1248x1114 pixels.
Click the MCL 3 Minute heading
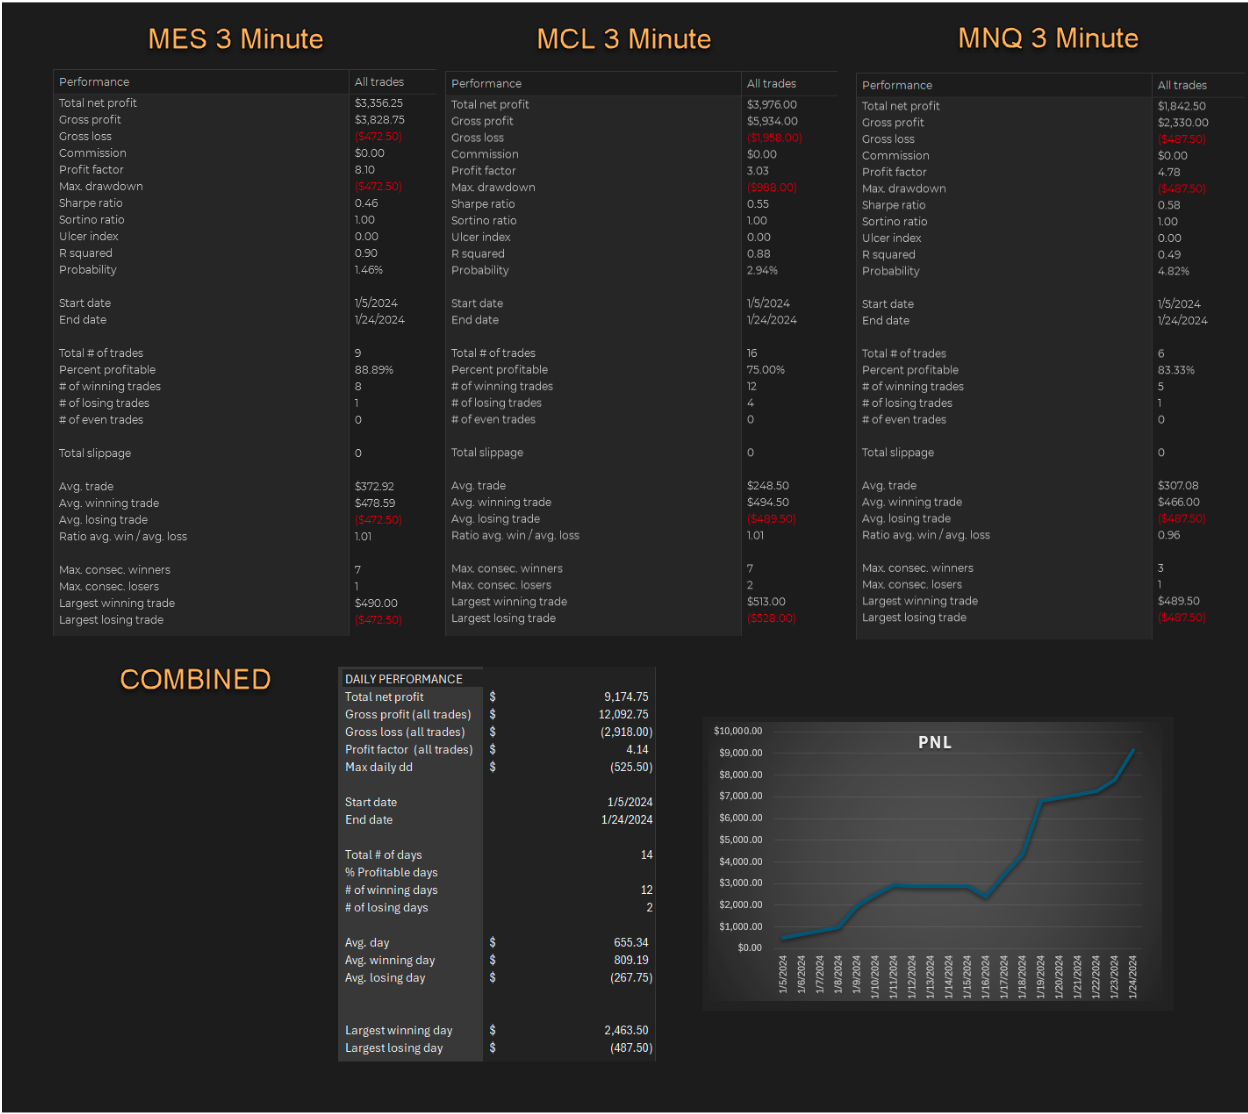(624, 39)
